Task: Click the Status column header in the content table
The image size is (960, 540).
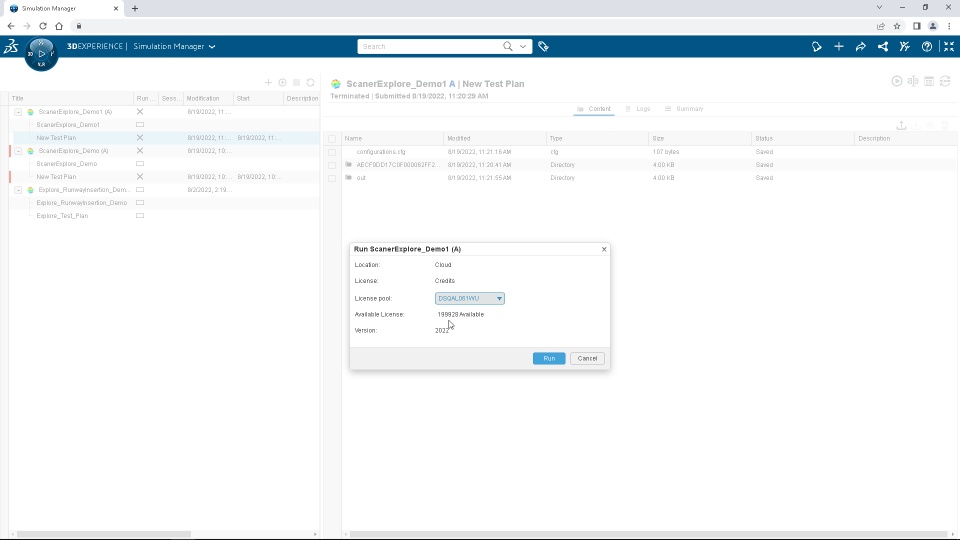Action: point(803,138)
